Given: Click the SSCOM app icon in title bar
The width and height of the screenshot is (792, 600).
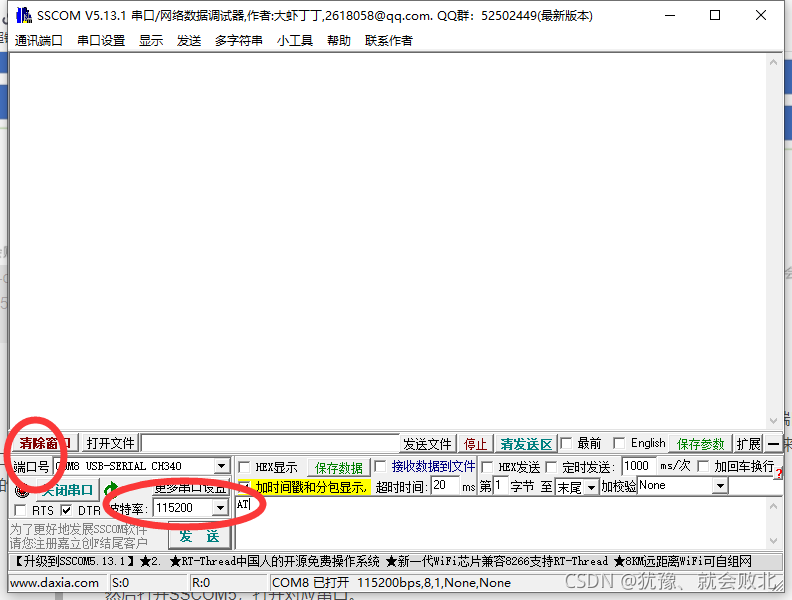Looking at the screenshot, I should point(23,16).
